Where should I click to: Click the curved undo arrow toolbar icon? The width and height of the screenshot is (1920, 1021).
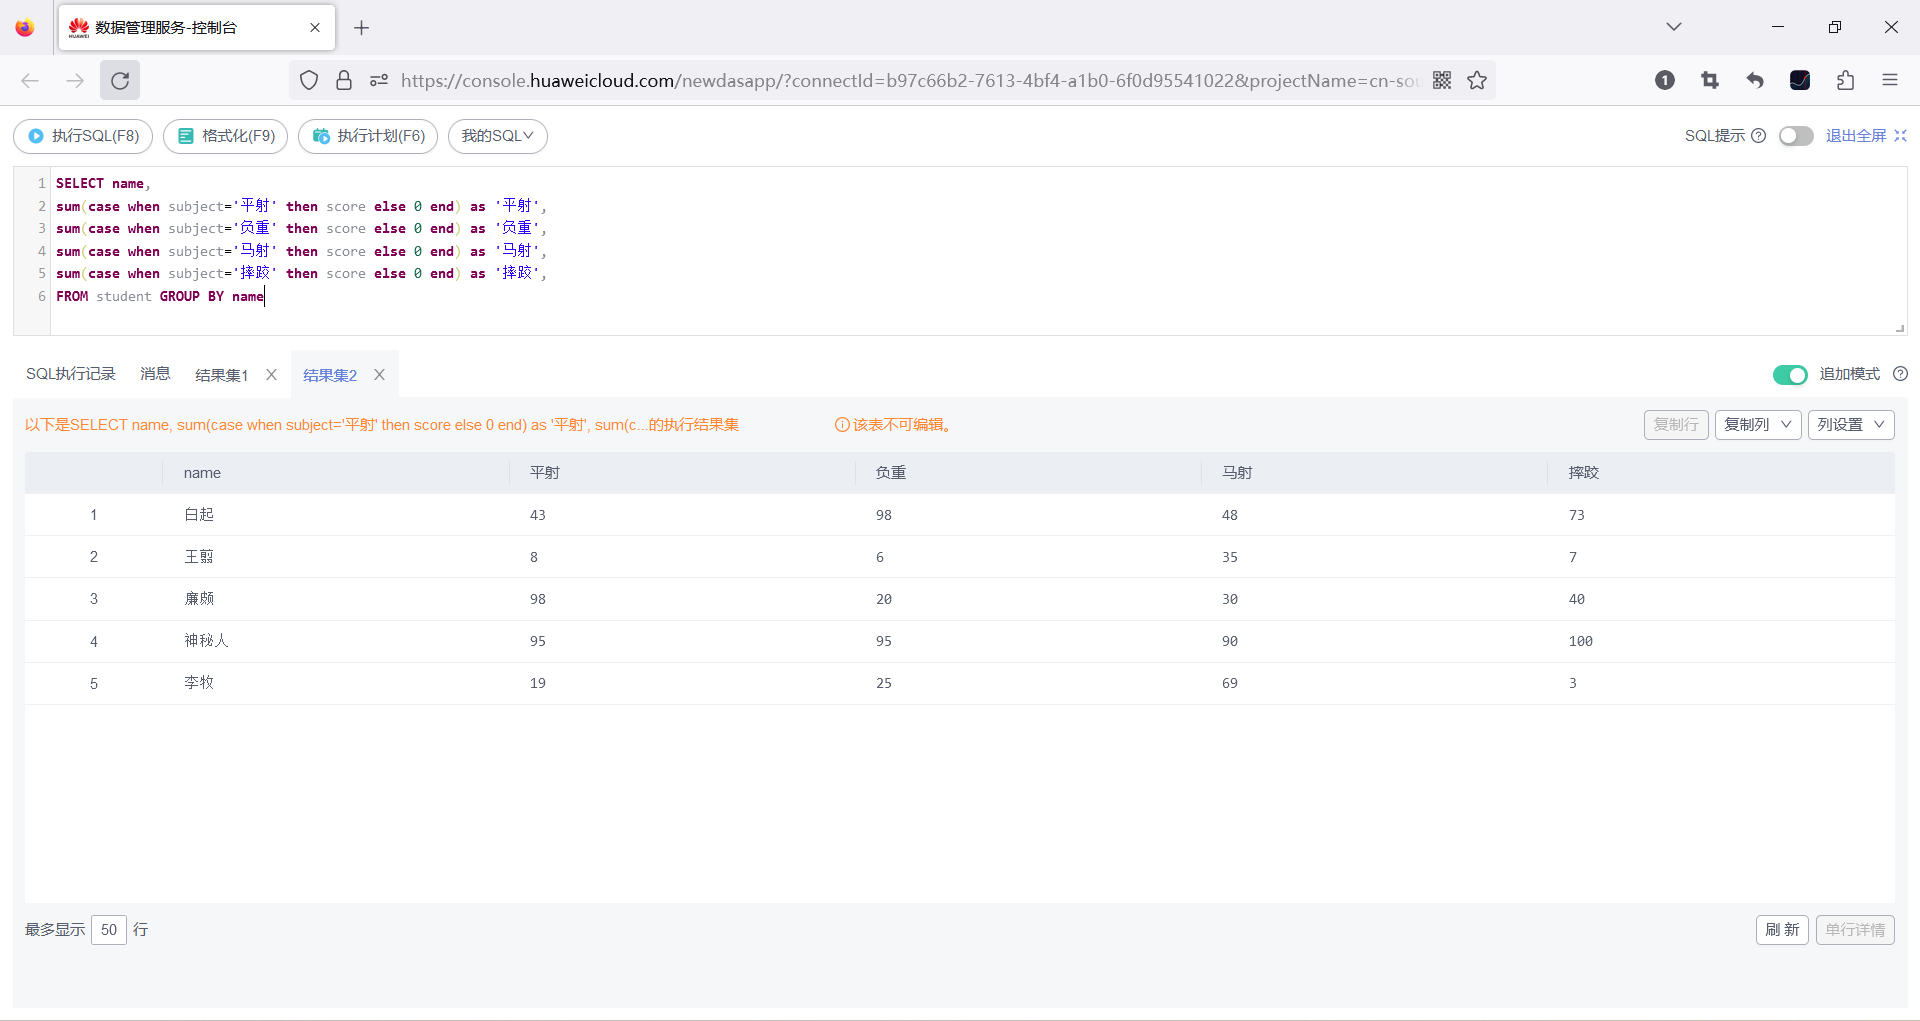(1755, 80)
